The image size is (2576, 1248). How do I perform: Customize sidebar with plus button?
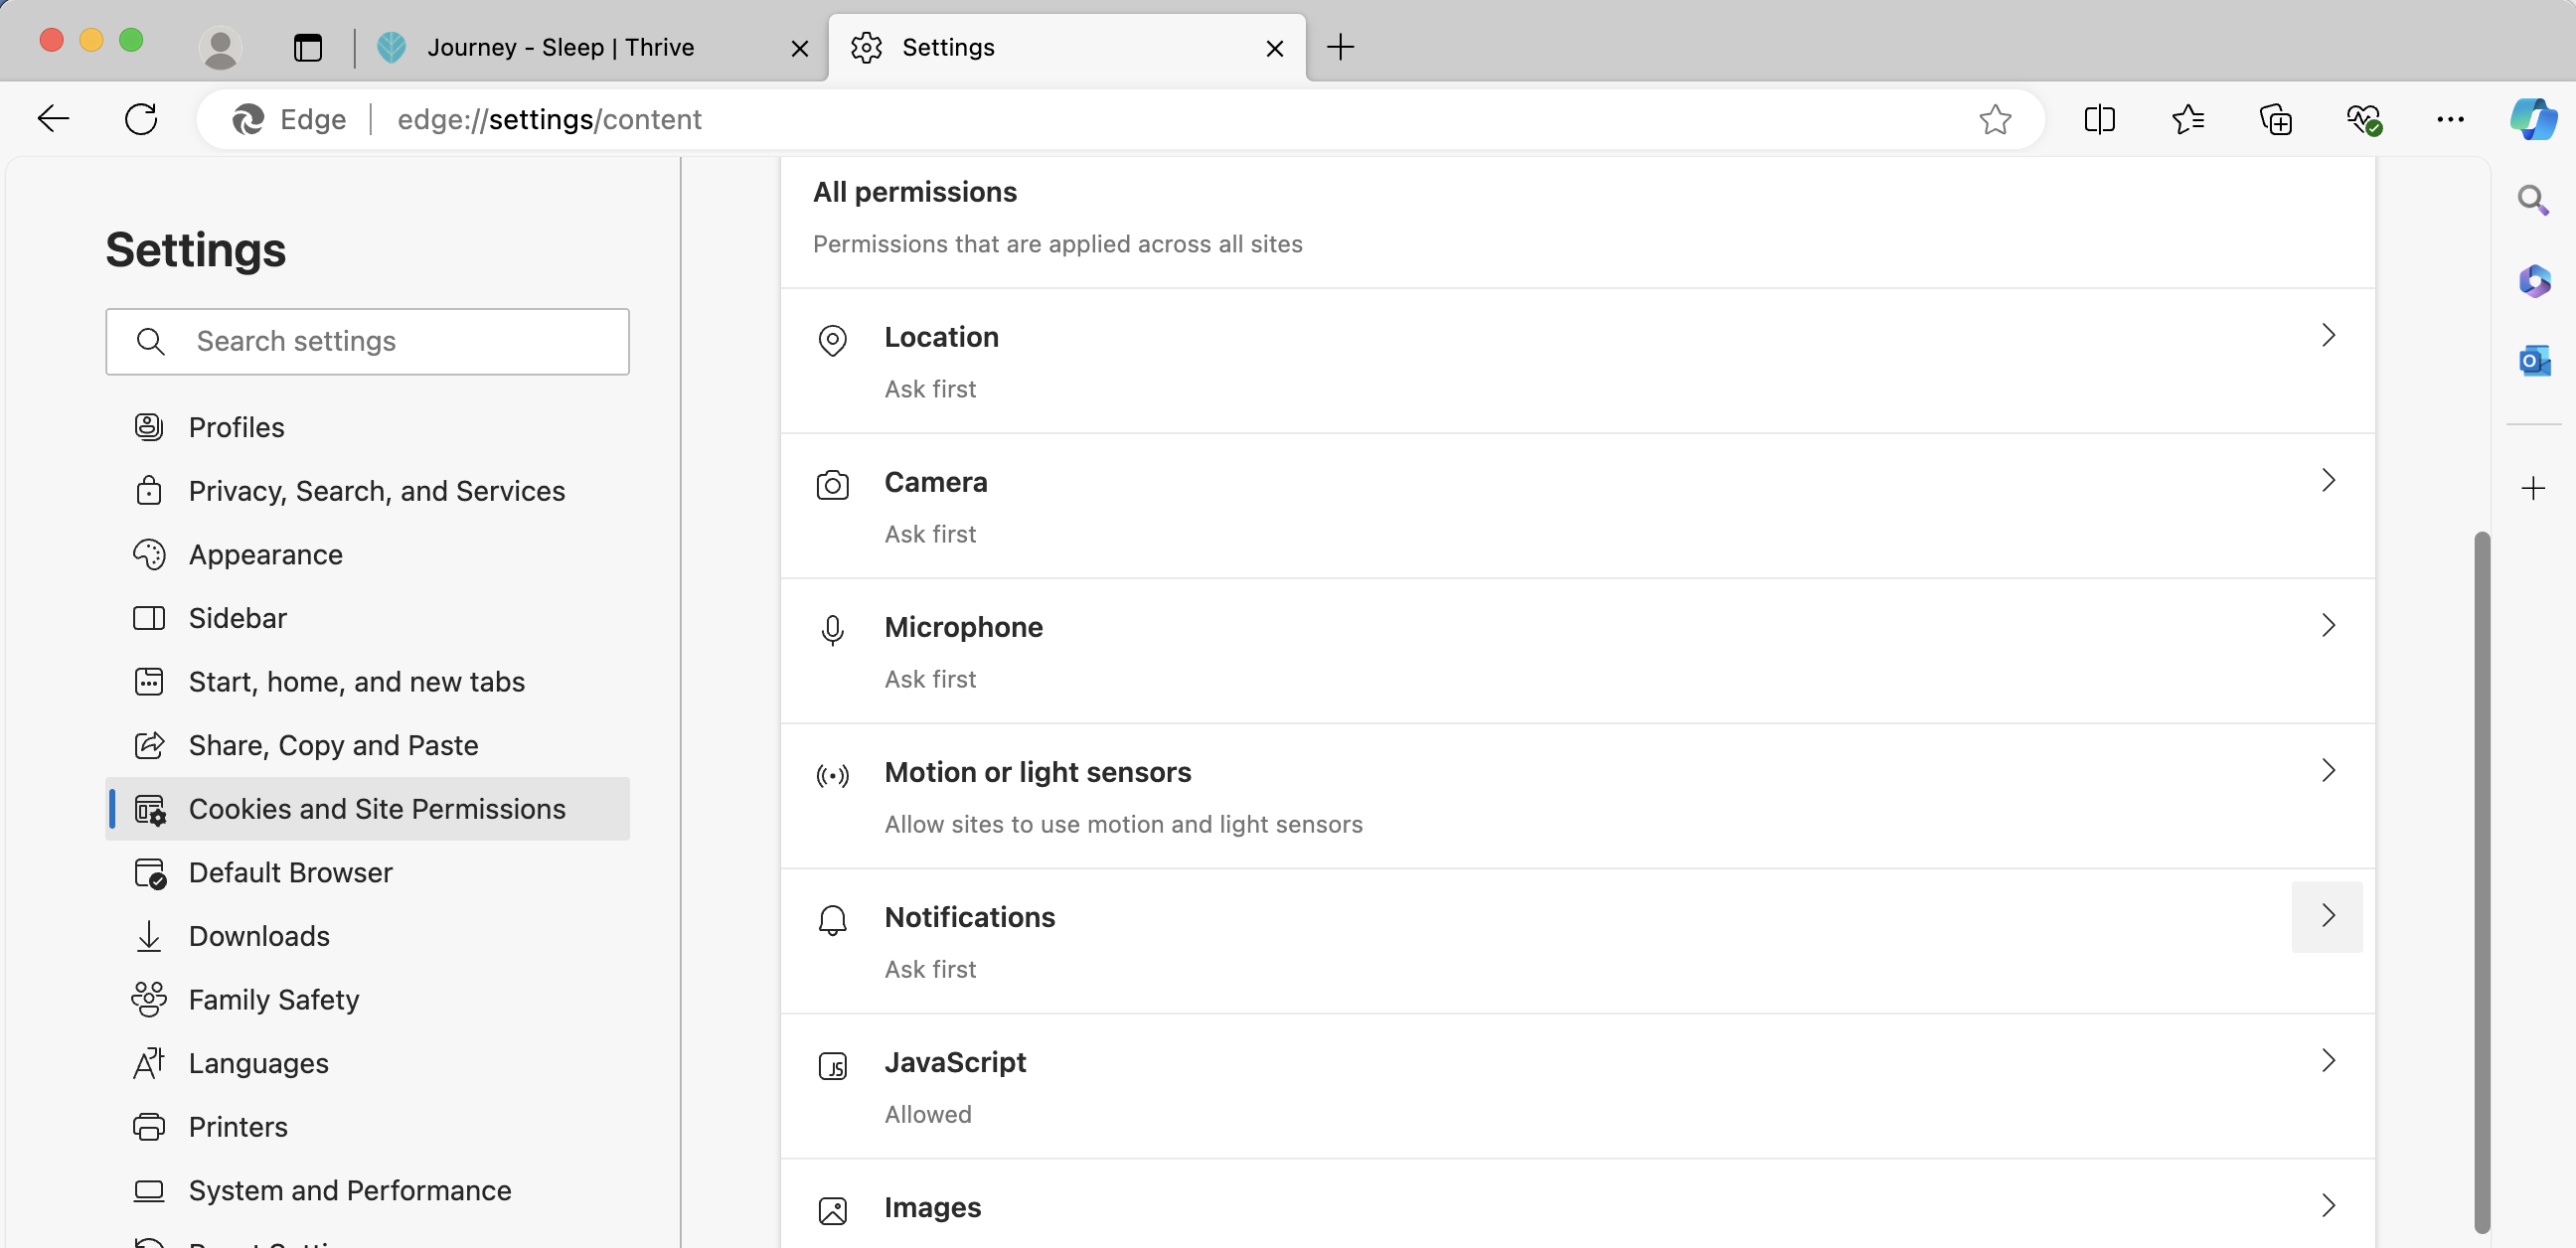[2532, 488]
